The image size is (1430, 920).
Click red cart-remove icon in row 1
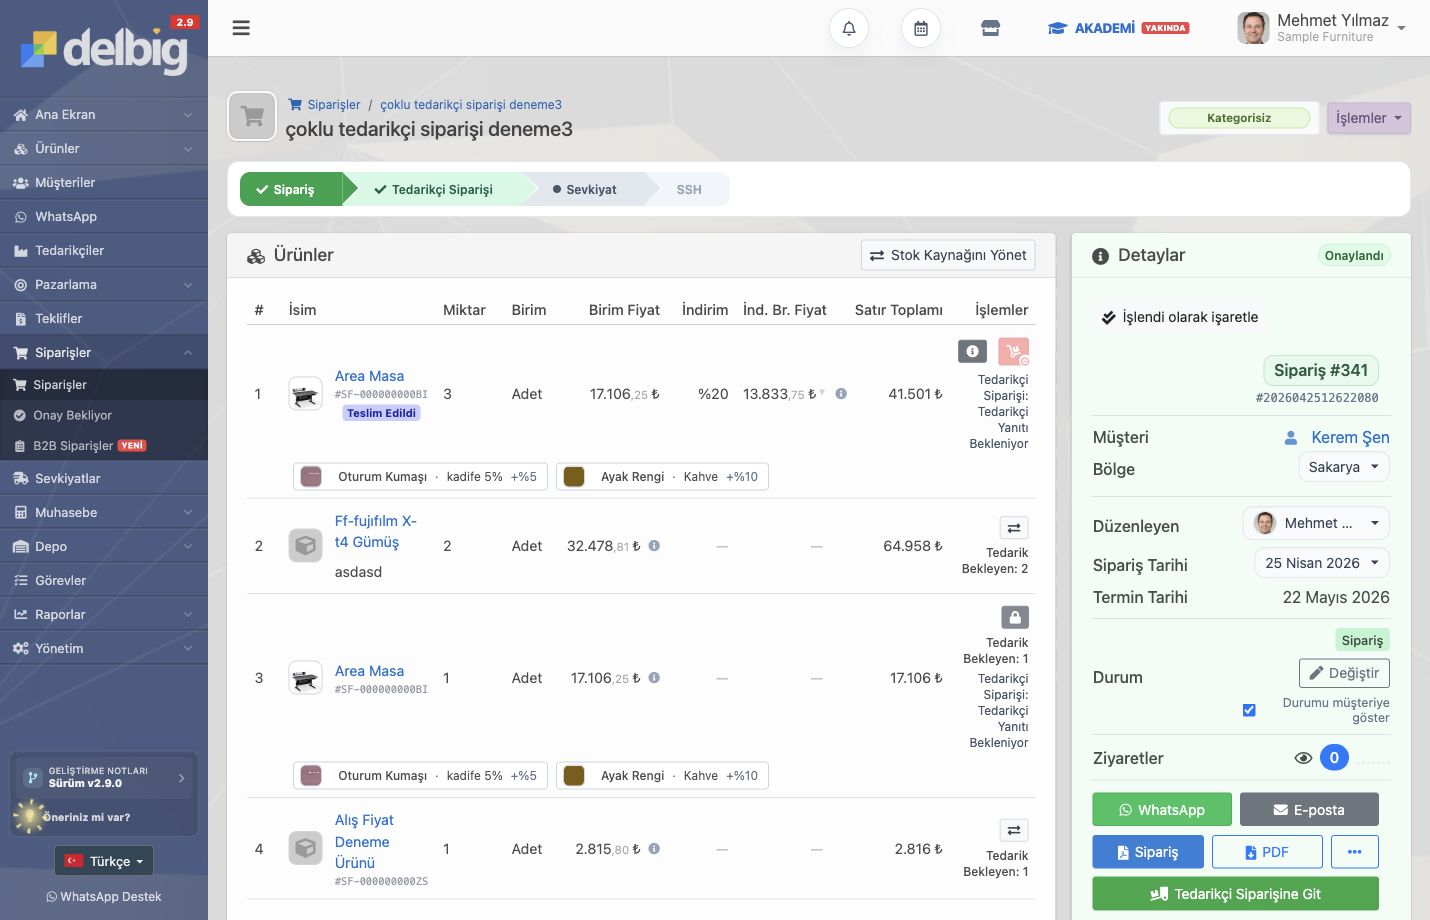[1014, 351]
